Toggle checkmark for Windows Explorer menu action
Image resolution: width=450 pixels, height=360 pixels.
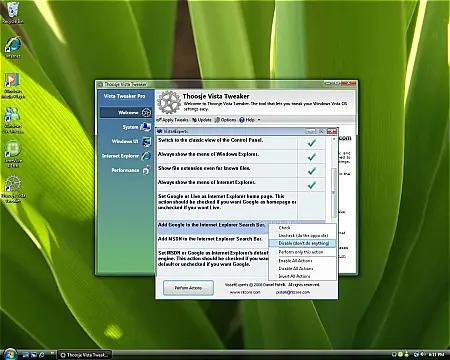coord(311,156)
